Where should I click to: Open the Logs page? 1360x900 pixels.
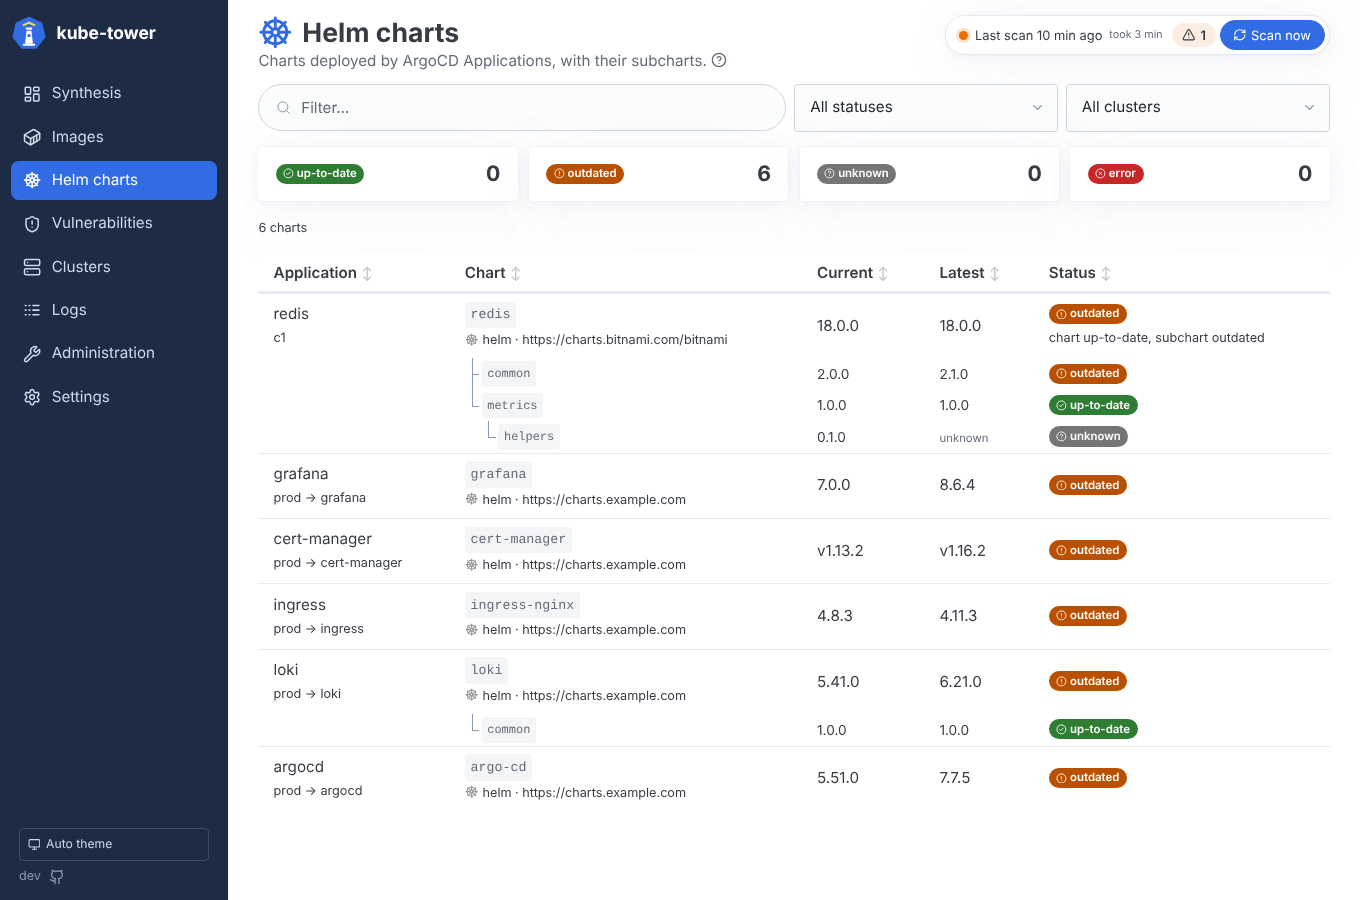(x=114, y=310)
